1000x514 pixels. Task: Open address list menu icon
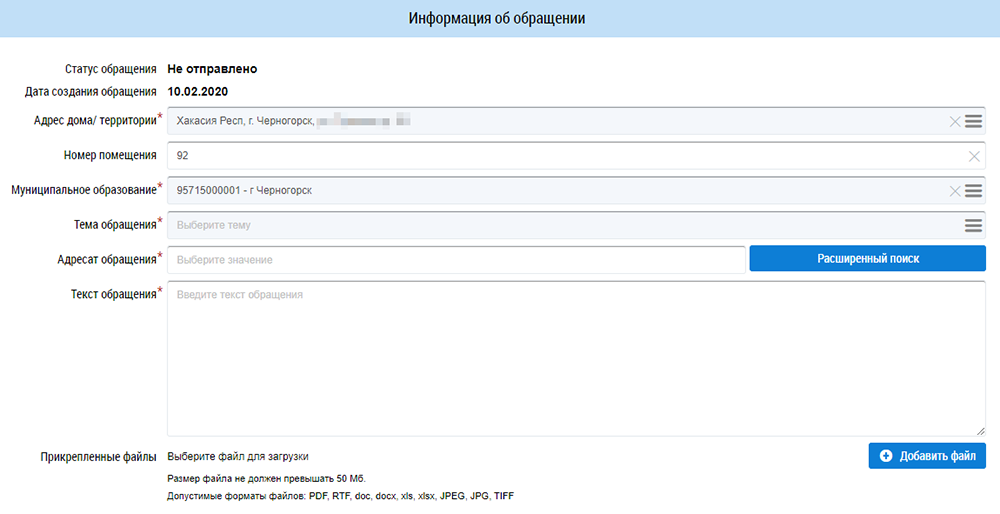point(973,121)
